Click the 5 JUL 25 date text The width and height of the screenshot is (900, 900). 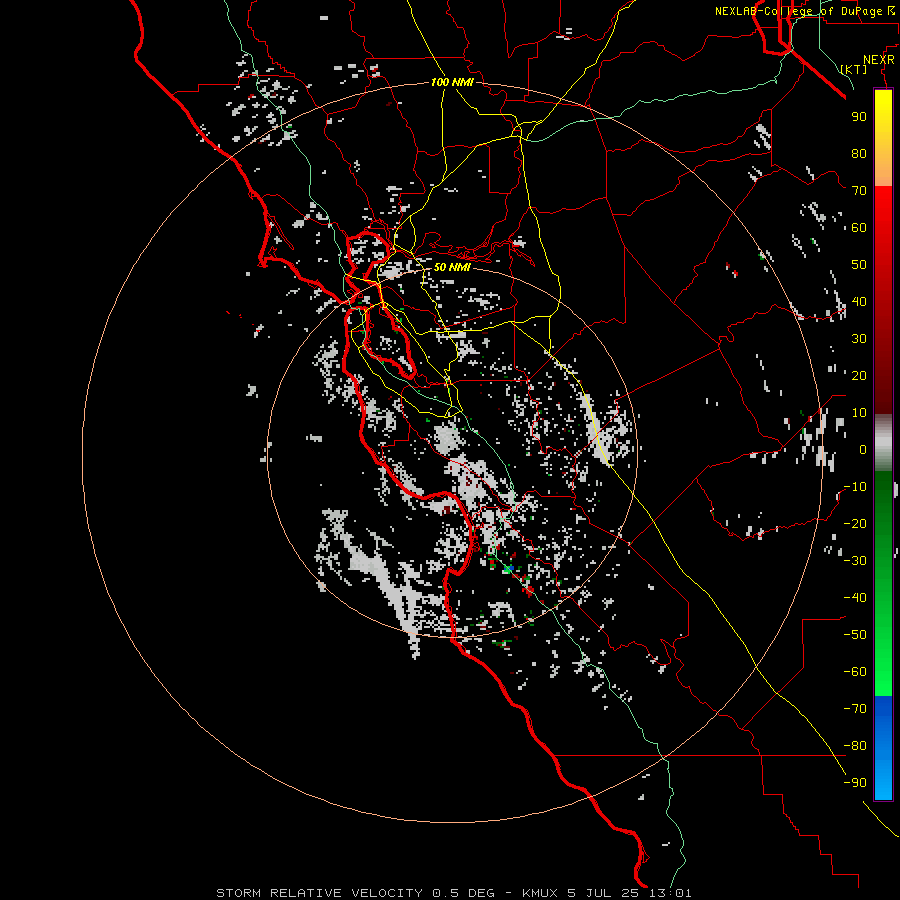click(x=604, y=893)
